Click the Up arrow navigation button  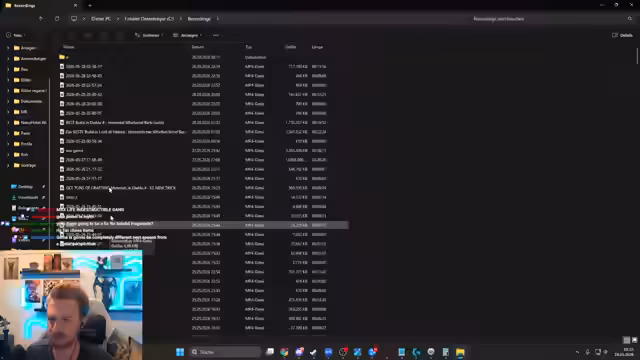(x=40, y=19)
